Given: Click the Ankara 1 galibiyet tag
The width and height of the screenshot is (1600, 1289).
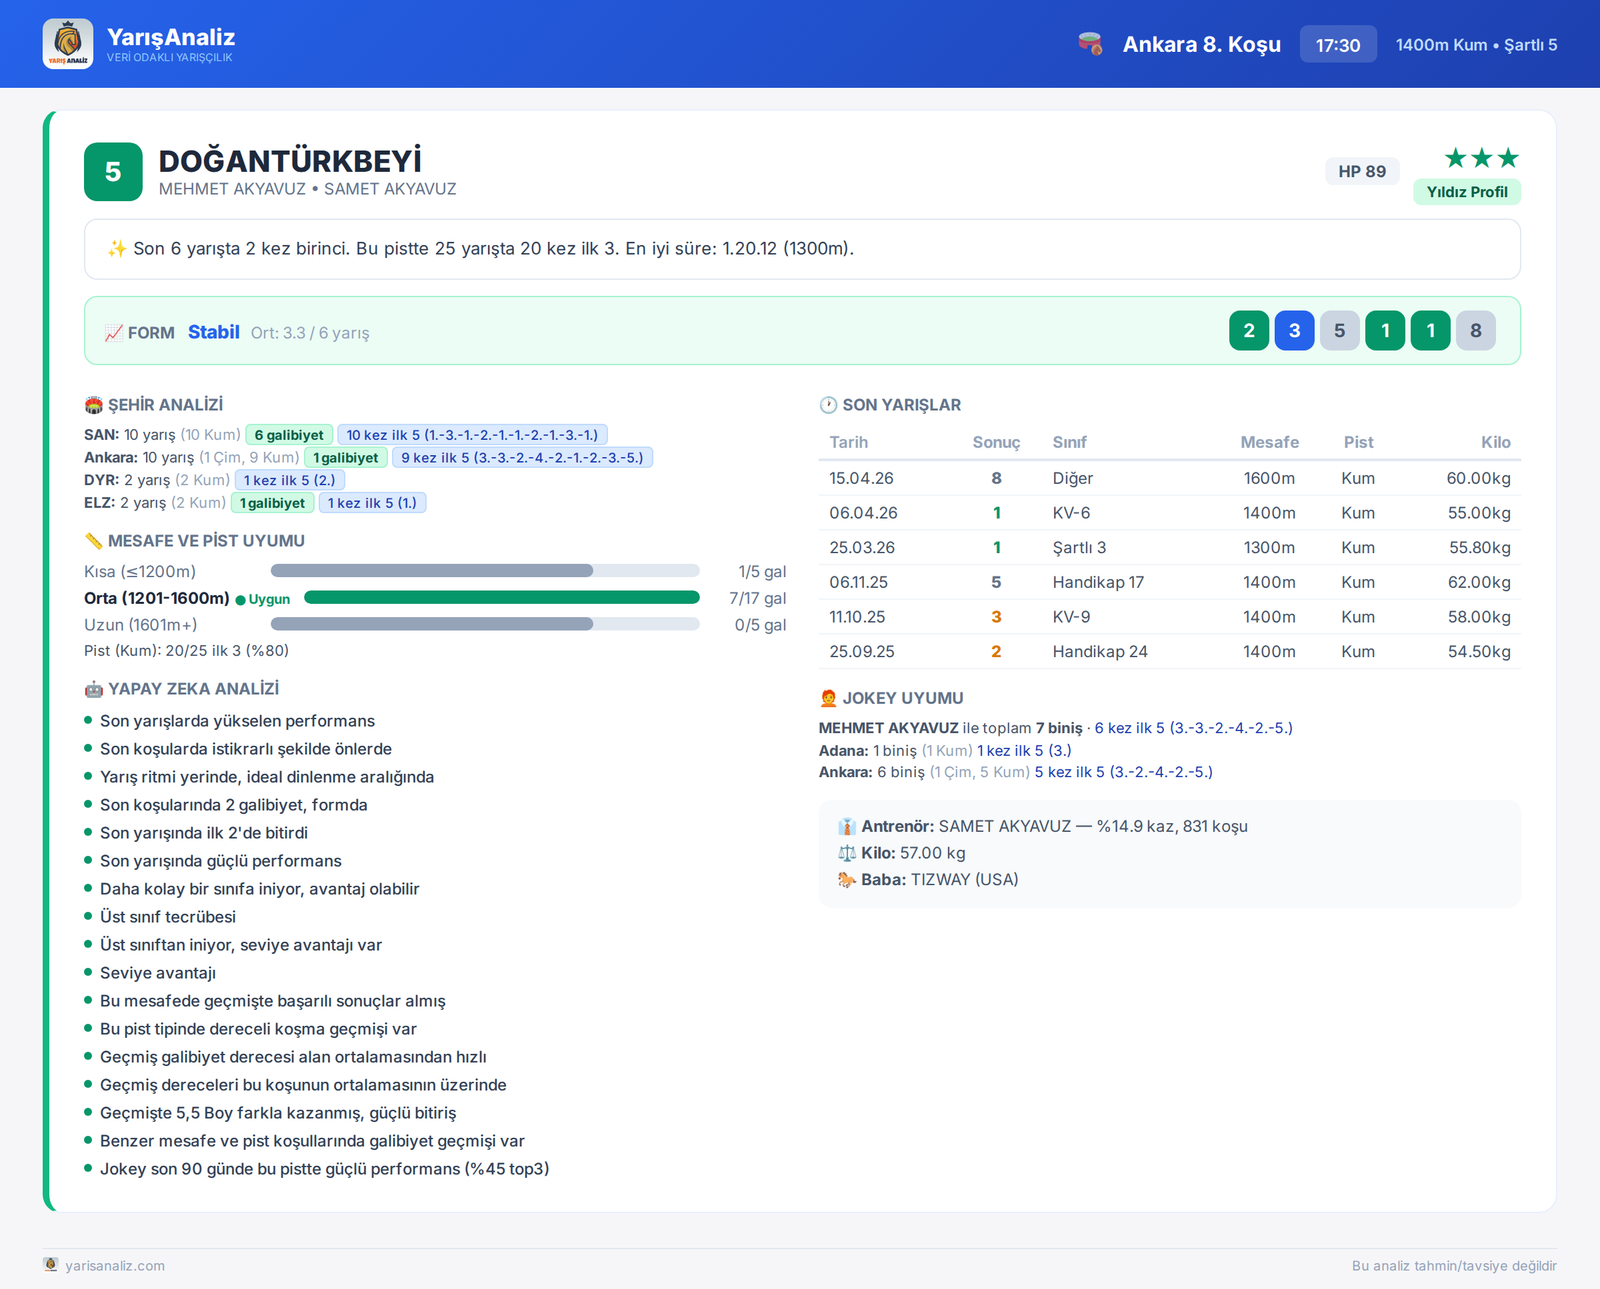Looking at the screenshot, I should click(345, 458).
